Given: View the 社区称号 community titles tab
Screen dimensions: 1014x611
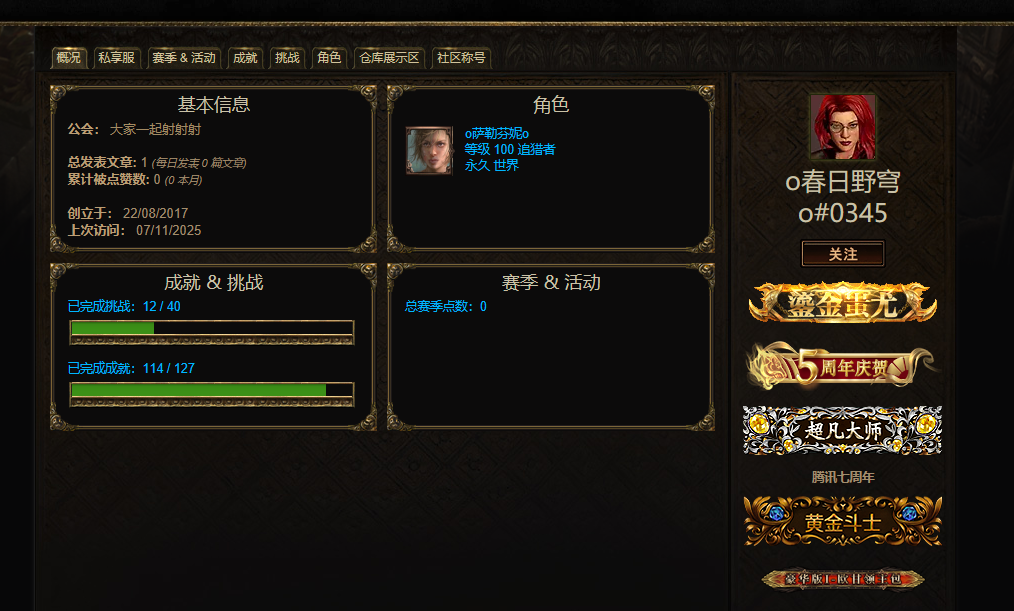Looking at the screenshot, I should pos(461,58).
